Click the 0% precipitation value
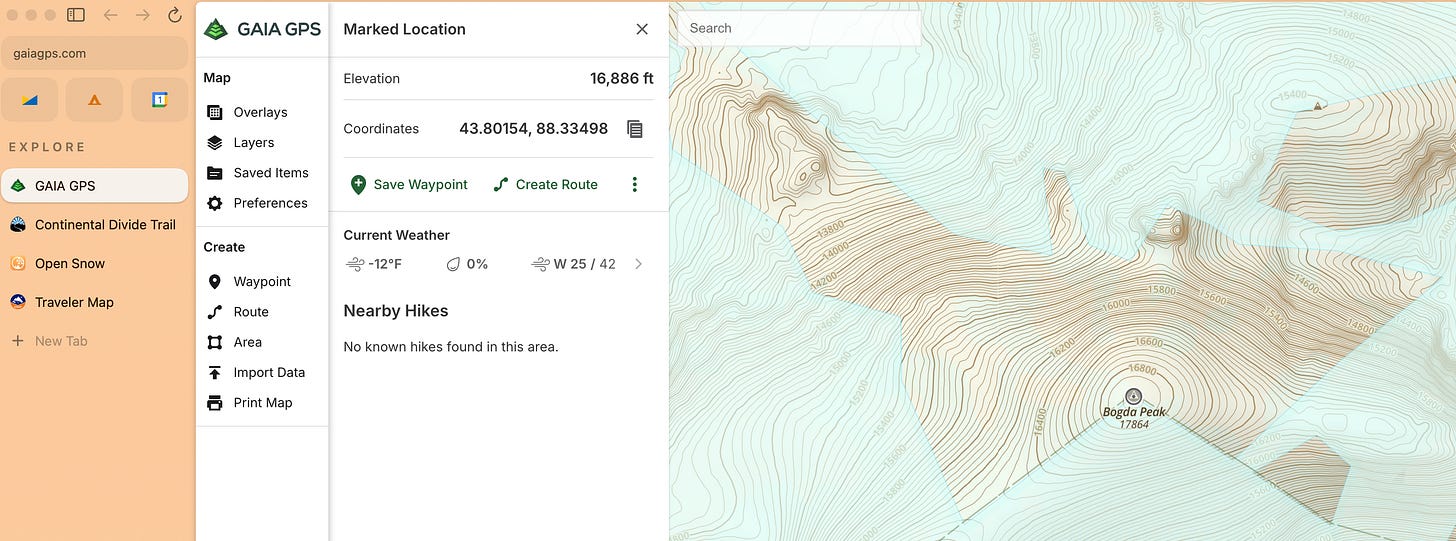This screenshot has height=541, width=1456. pos(477,264)
